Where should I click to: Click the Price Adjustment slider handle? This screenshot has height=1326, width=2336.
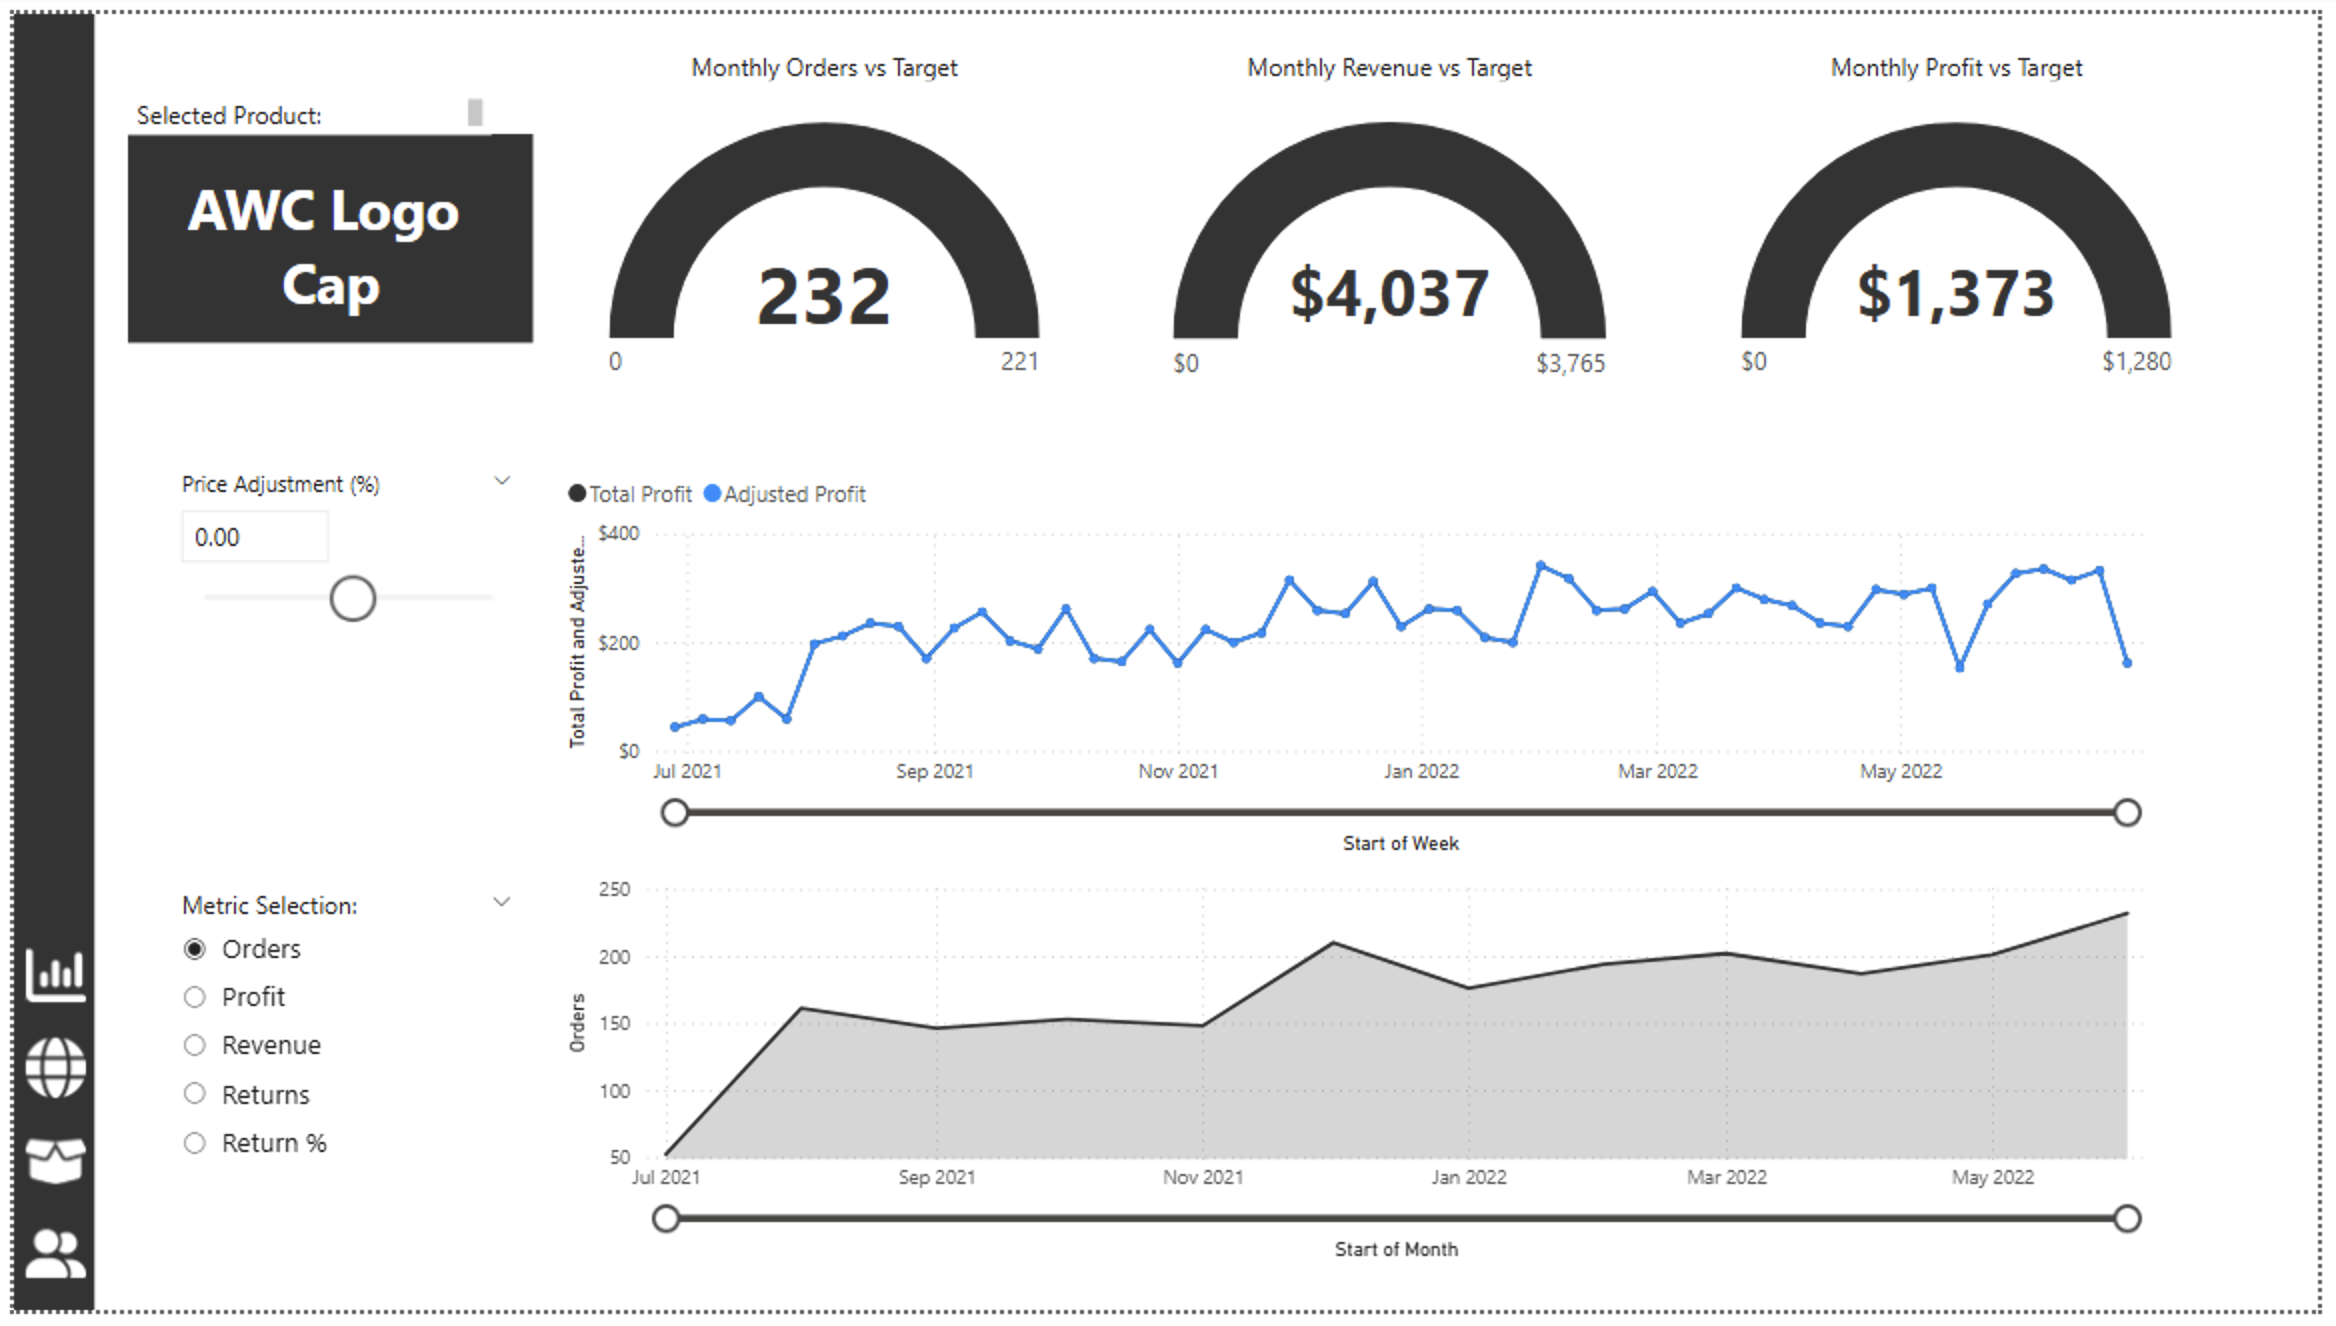click(353, 599)
